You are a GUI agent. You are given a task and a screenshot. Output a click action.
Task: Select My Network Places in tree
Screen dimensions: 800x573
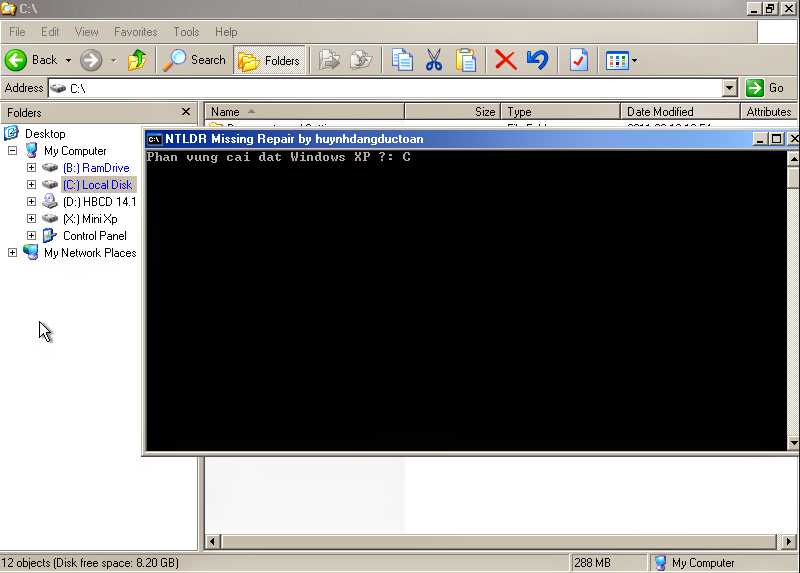[x=90, y=253]
